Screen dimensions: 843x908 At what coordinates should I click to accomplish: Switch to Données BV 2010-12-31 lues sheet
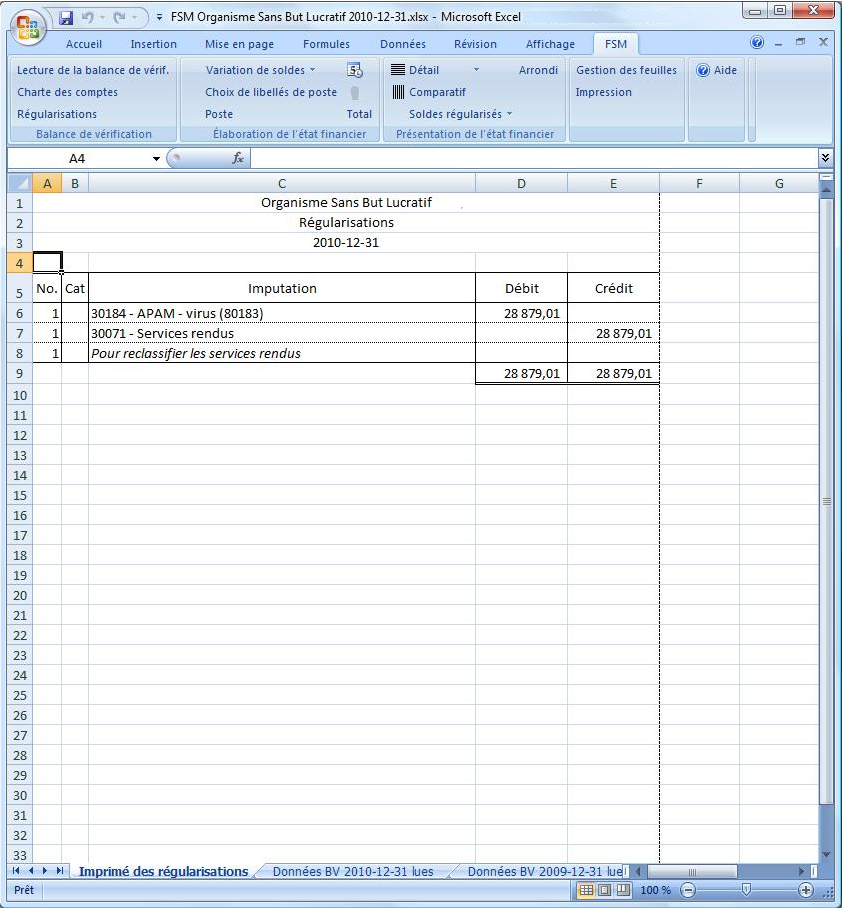point(353,871)
